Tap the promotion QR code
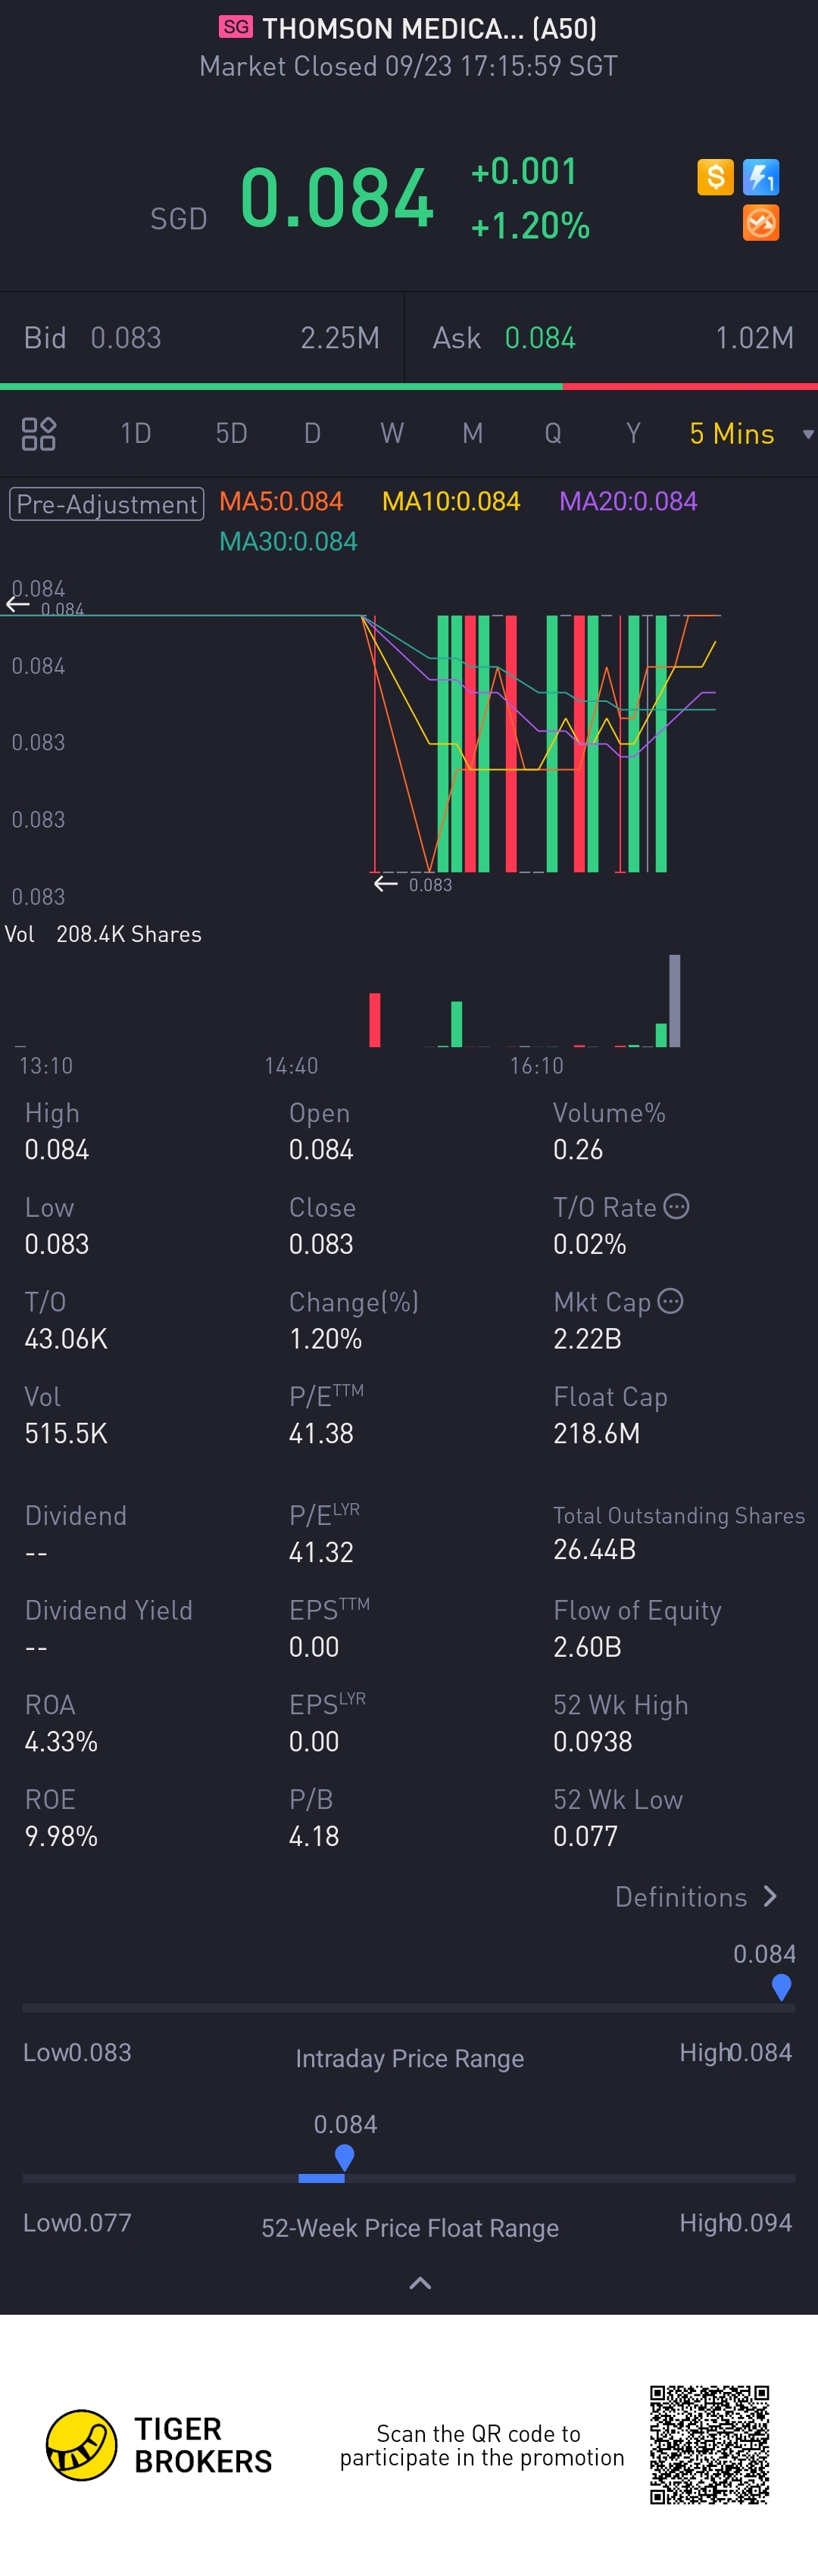The image size is (818, 2576). coord(709,2444)
